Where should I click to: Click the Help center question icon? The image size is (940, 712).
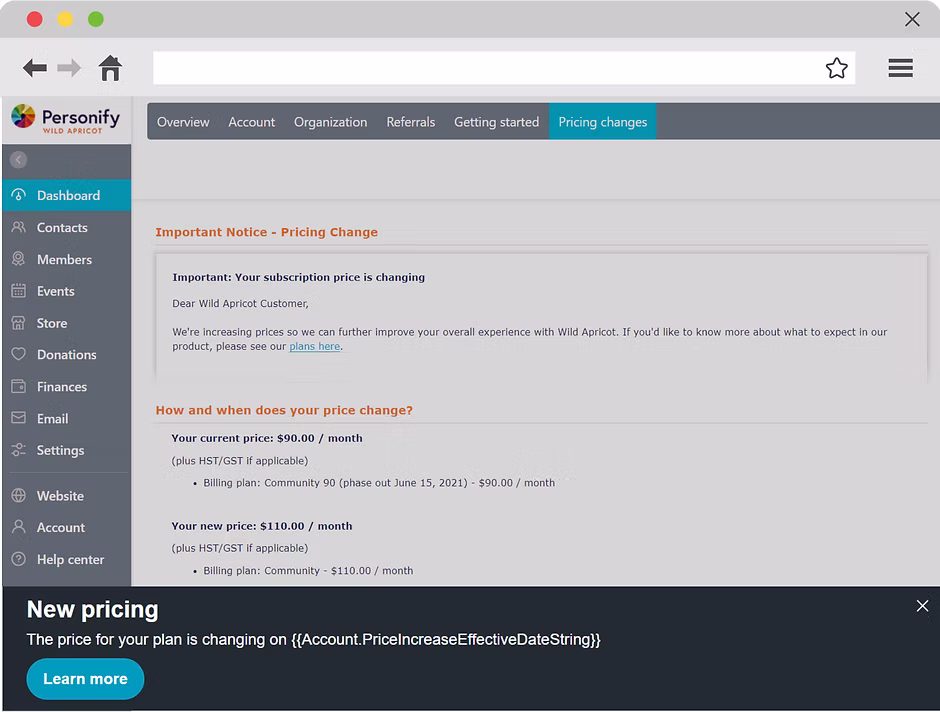tap(19, 559)
